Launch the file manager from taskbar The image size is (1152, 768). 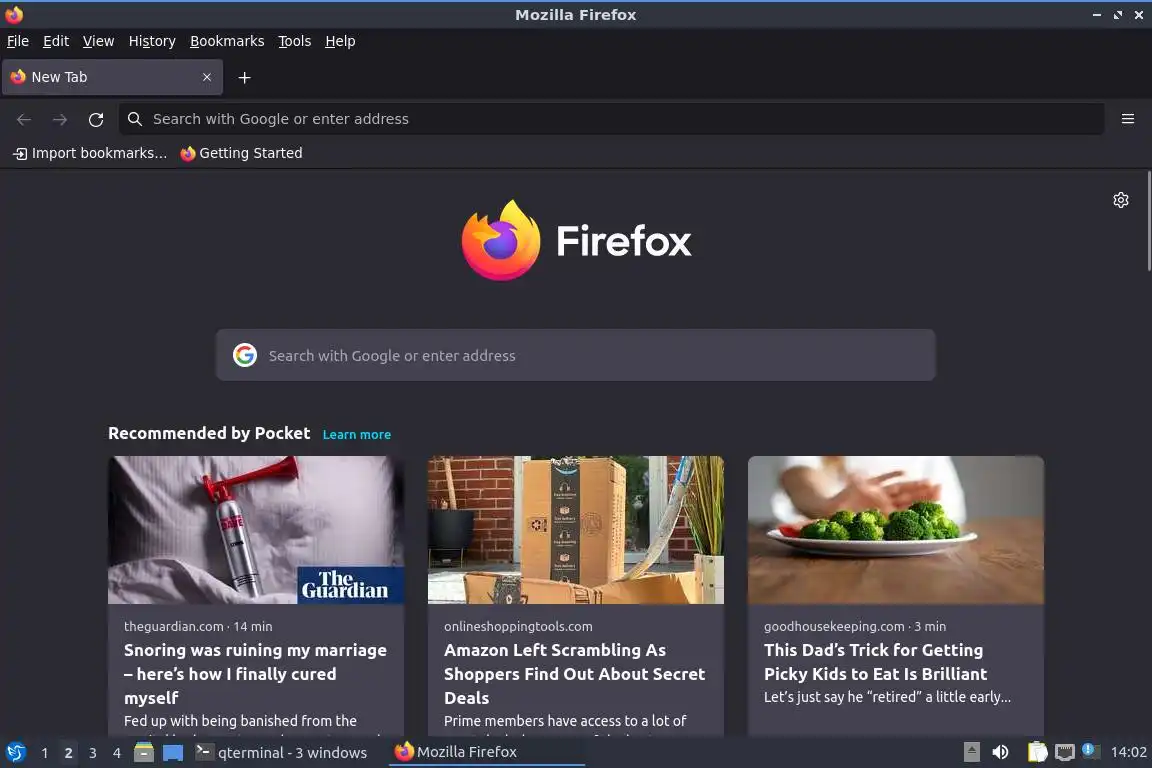tap(144, 752)
